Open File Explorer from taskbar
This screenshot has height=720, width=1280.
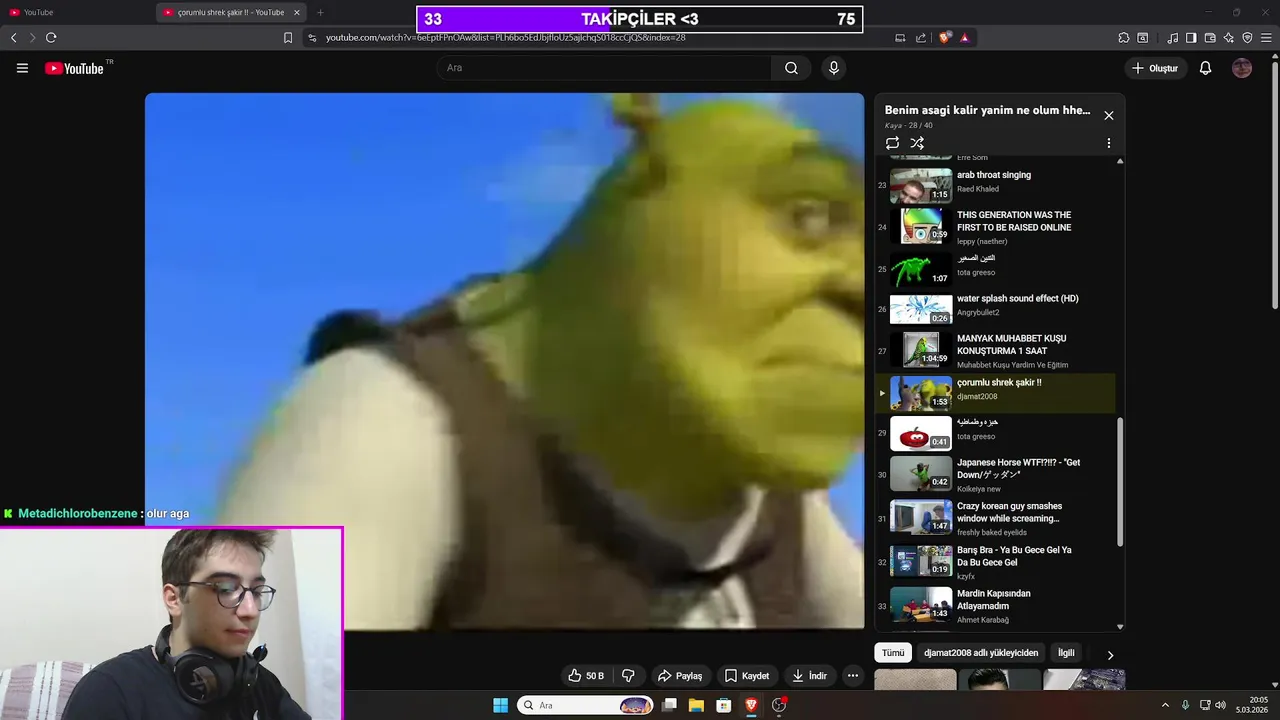[x=696, y=705]
